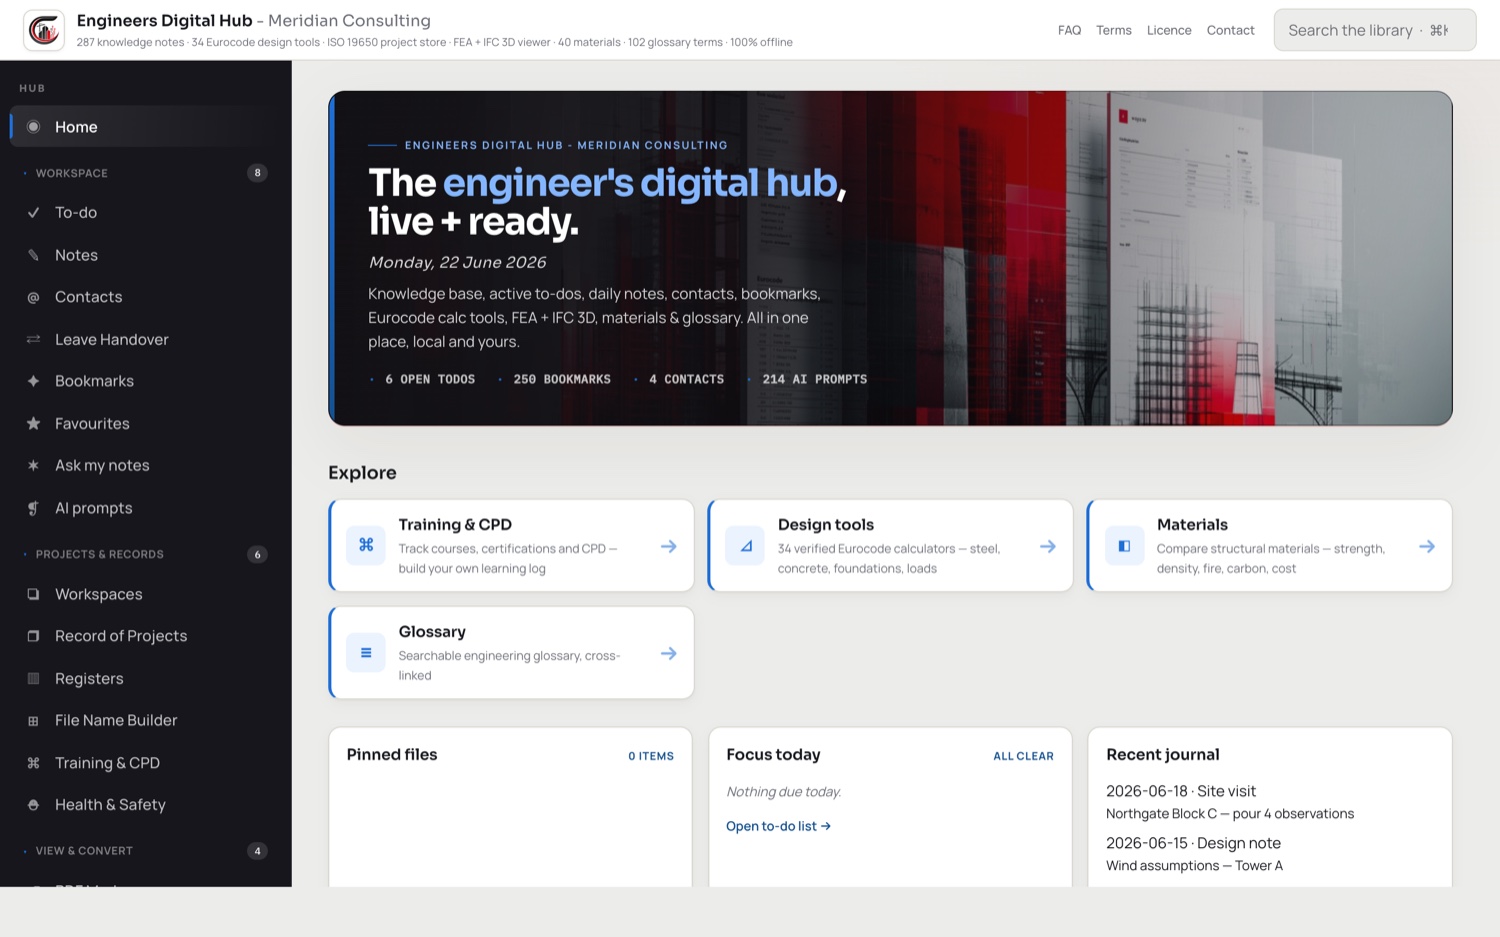Click the Favourites star icon
Image resolution: width=1500 pixels, height=937 pixels.
[x=33, y=423]
